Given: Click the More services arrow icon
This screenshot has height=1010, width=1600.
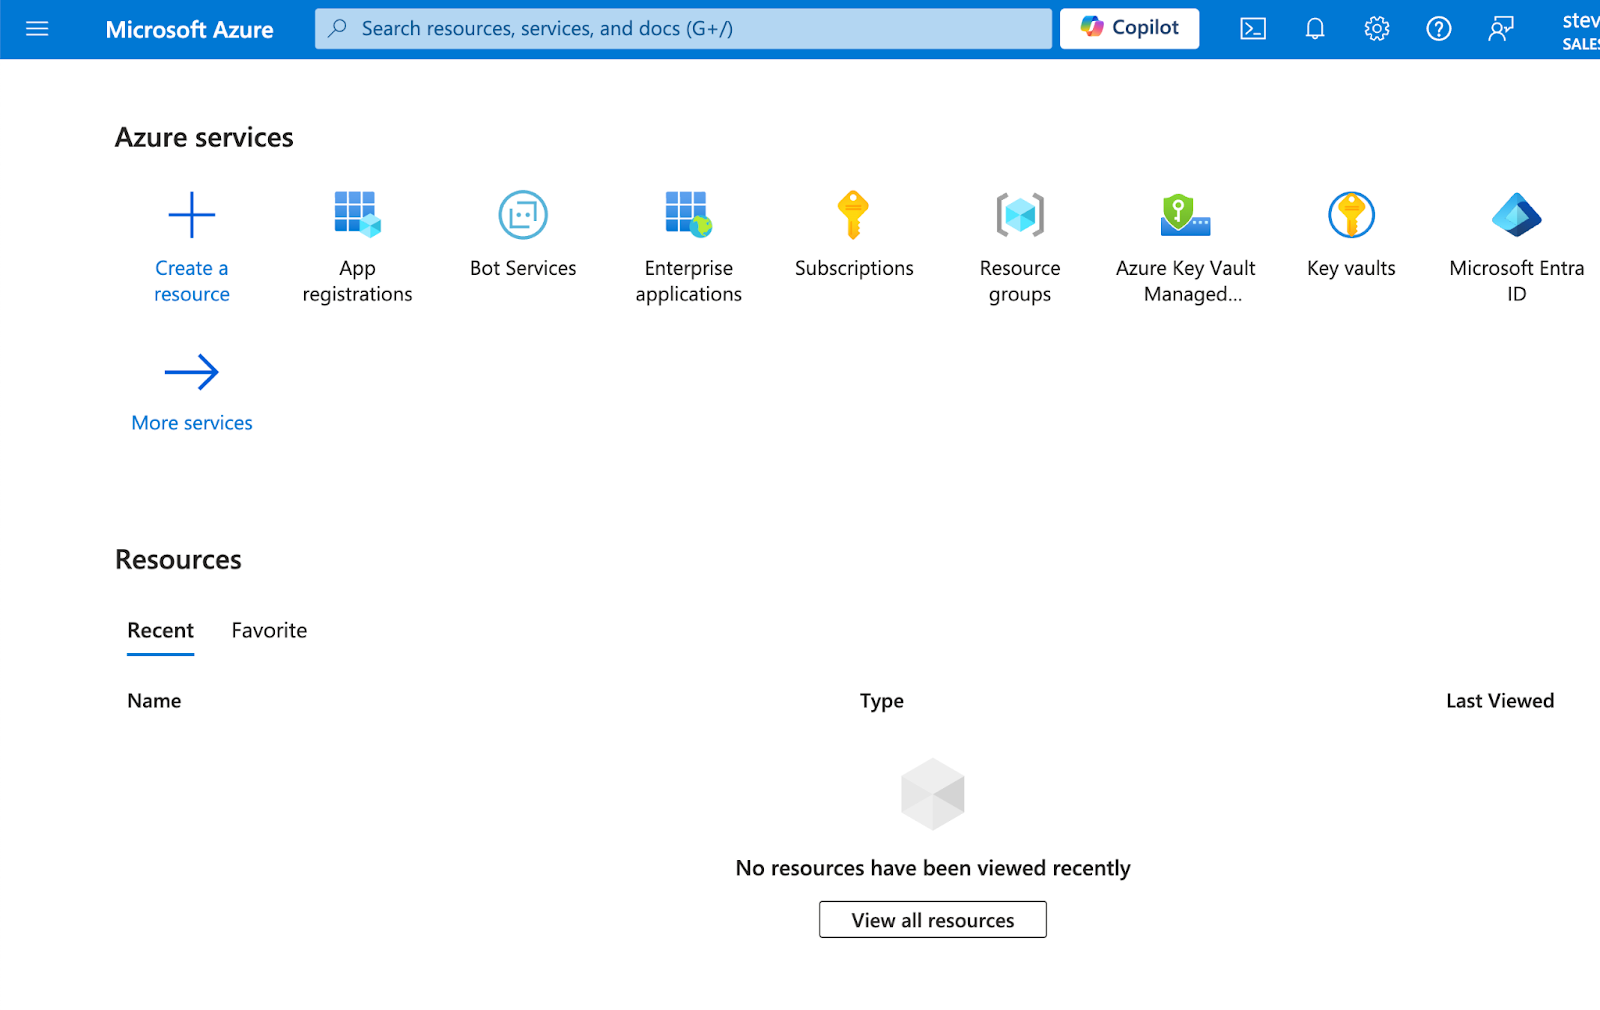Looking at the screenshot, I should click(192, 372).
